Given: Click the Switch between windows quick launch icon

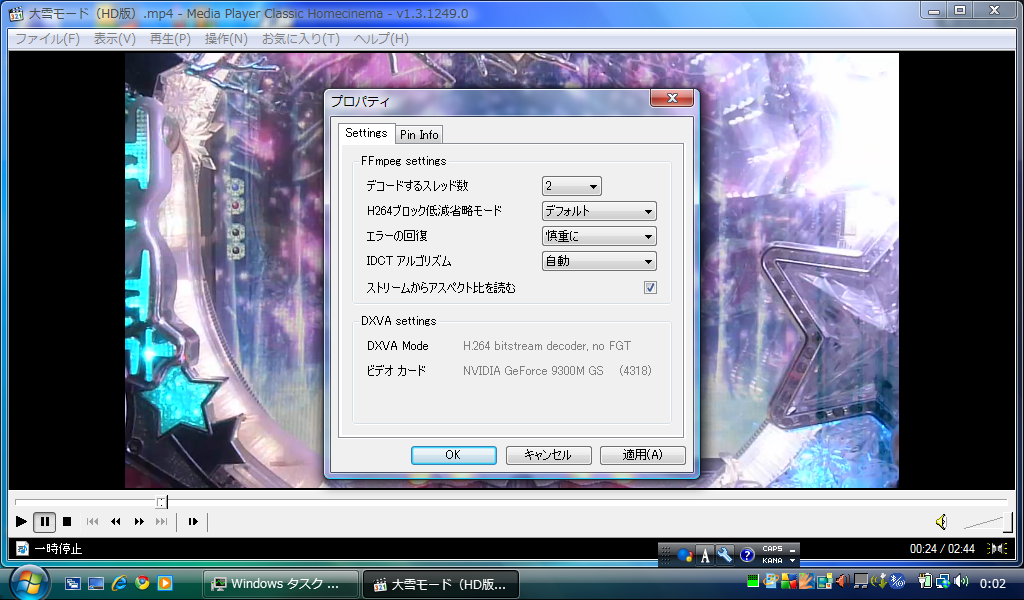Looking at the screenshot, I should pos(72,583).
